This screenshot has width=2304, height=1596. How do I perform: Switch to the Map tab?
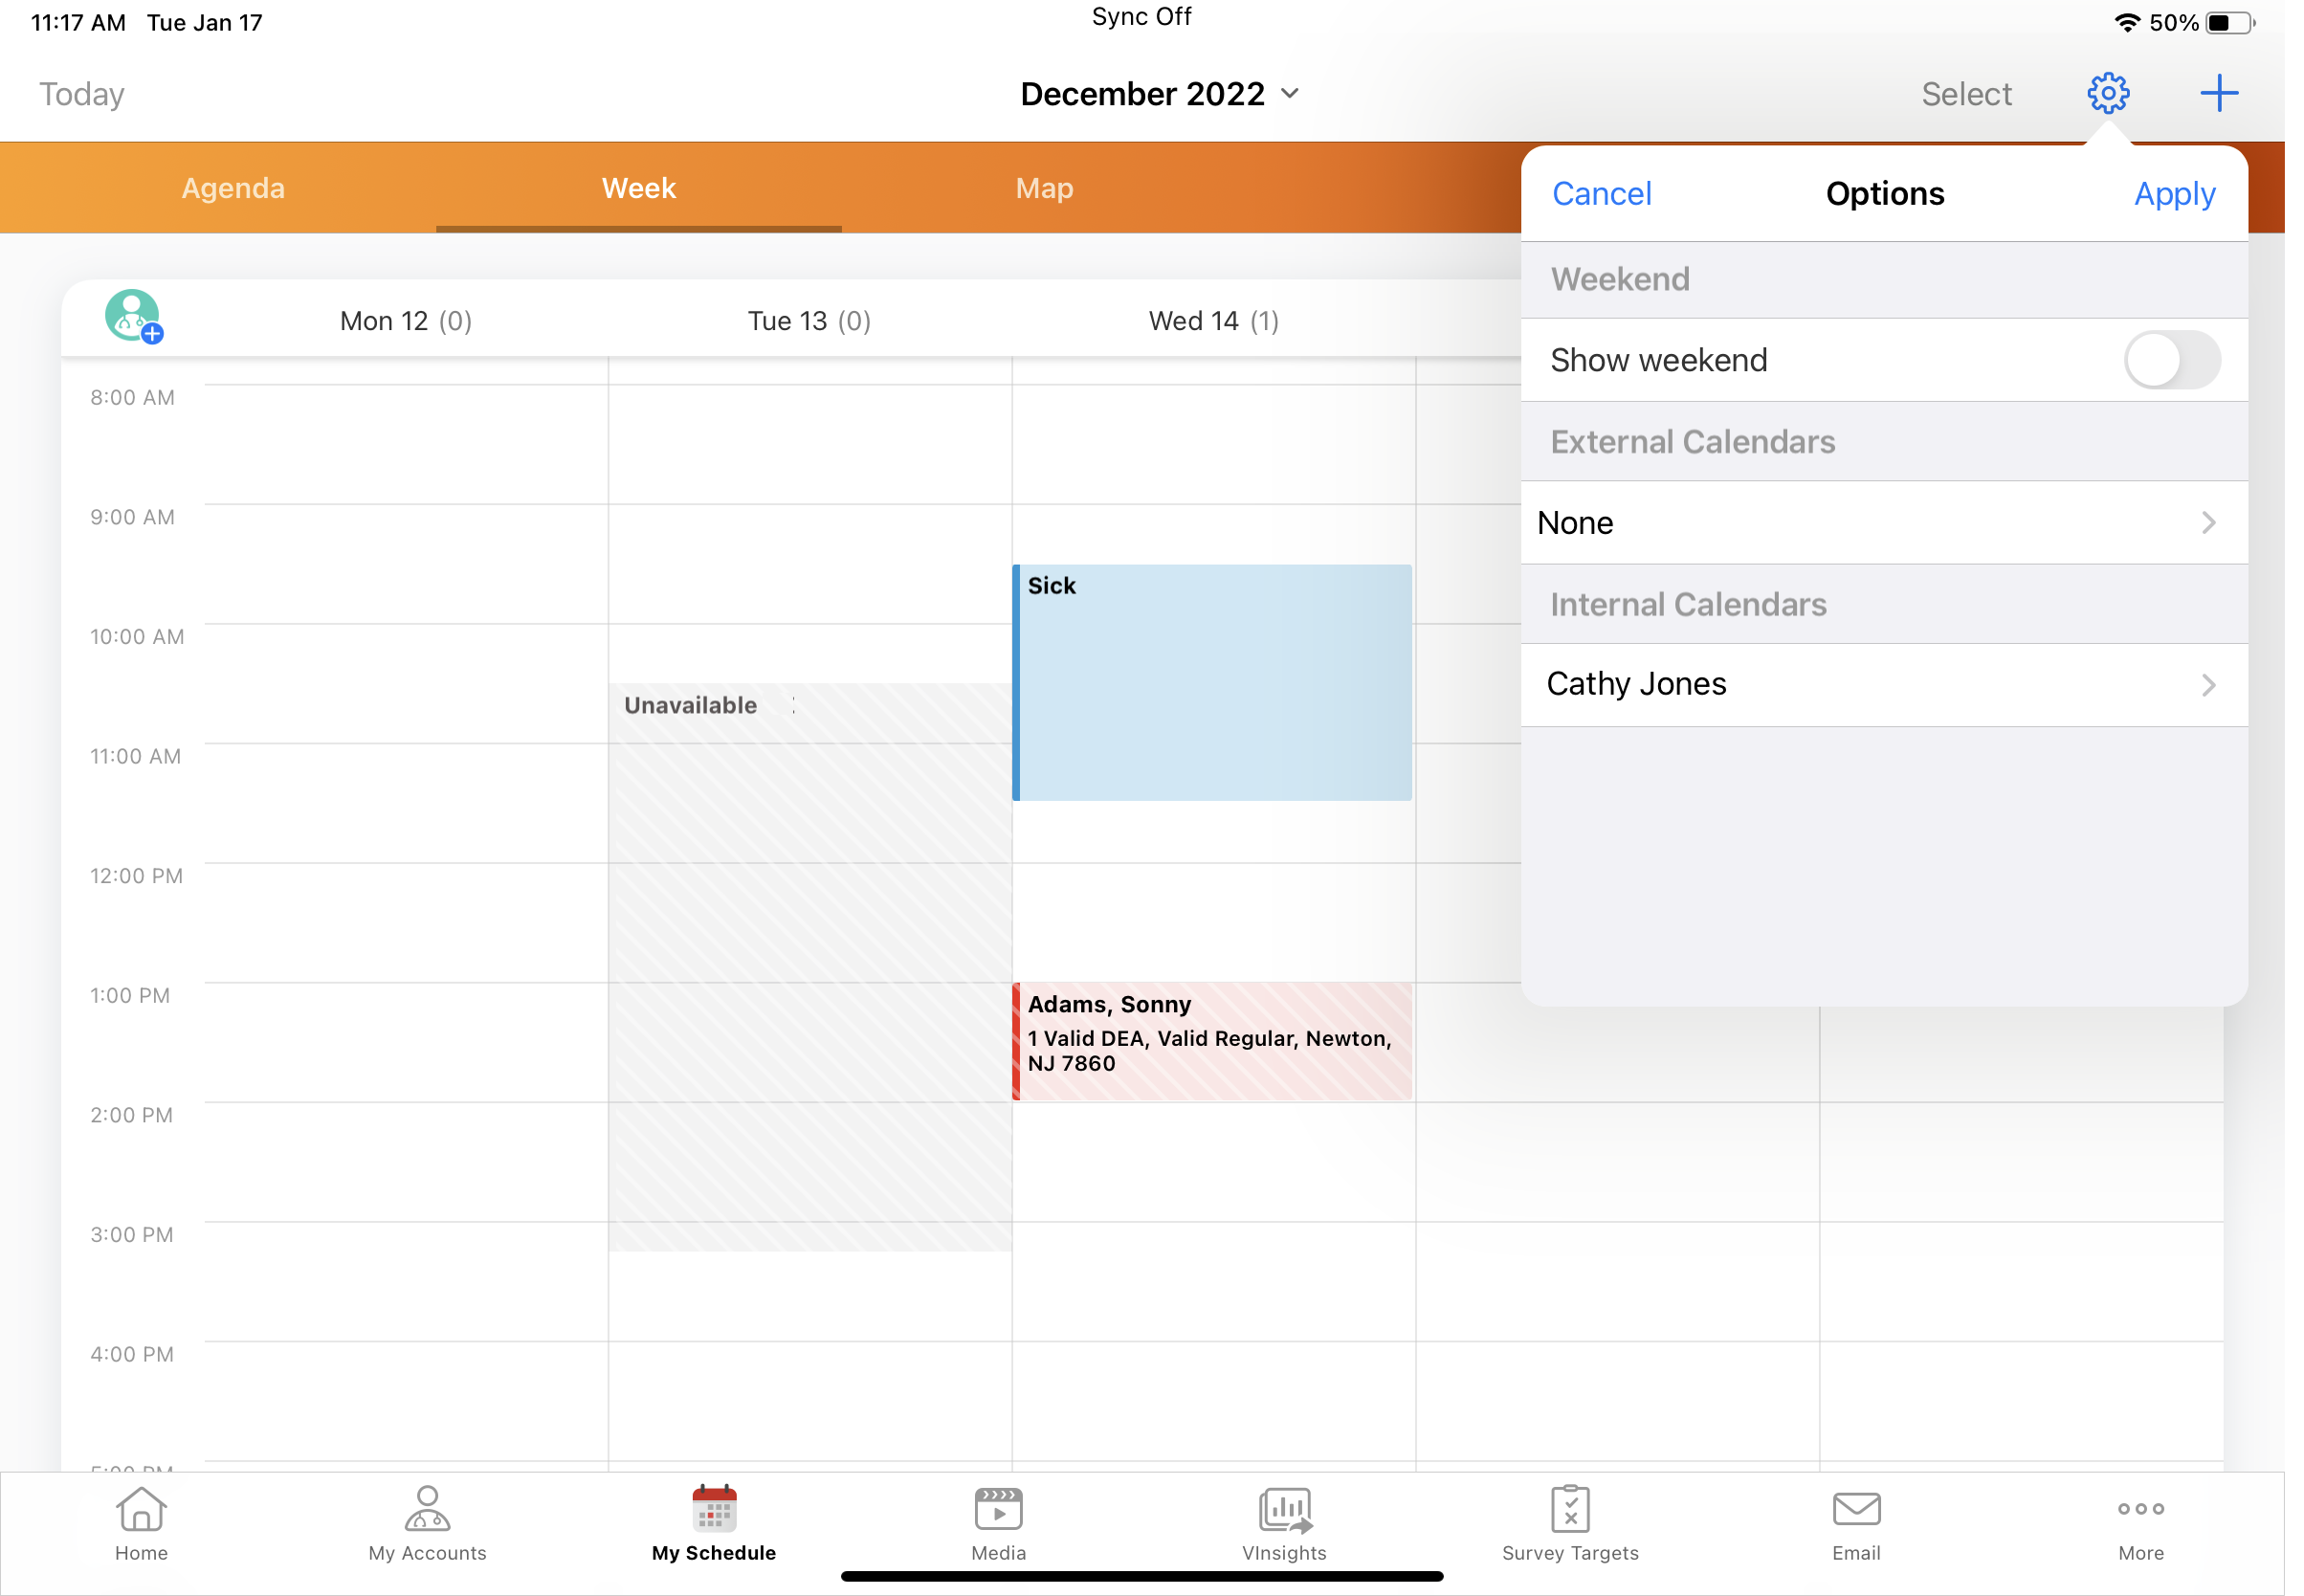point(1044,188)
